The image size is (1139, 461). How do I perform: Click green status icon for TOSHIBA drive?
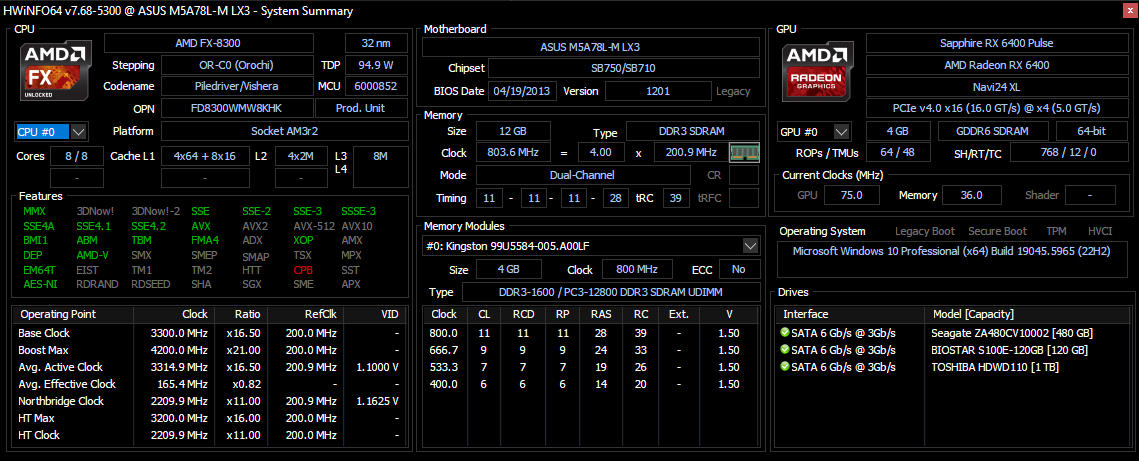[785, 366]
